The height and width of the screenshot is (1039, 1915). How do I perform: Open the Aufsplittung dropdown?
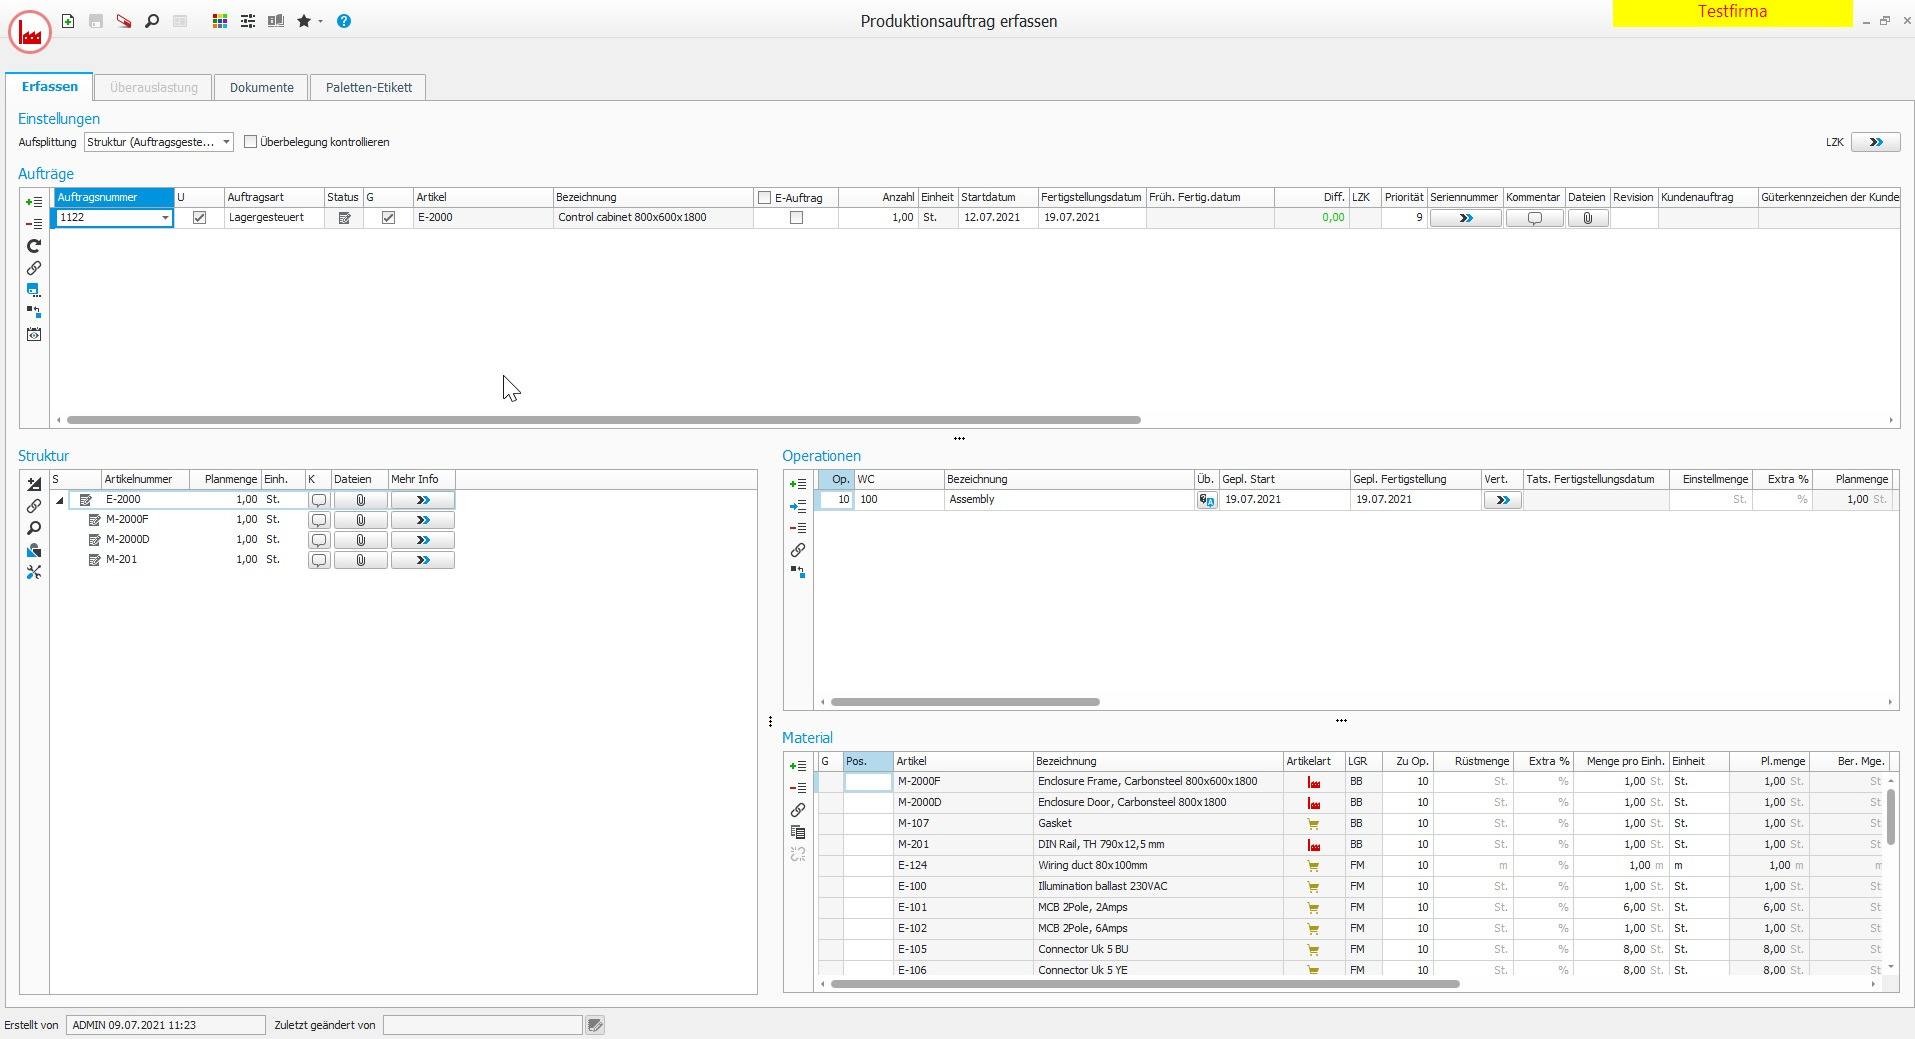(x=226, y=142)
